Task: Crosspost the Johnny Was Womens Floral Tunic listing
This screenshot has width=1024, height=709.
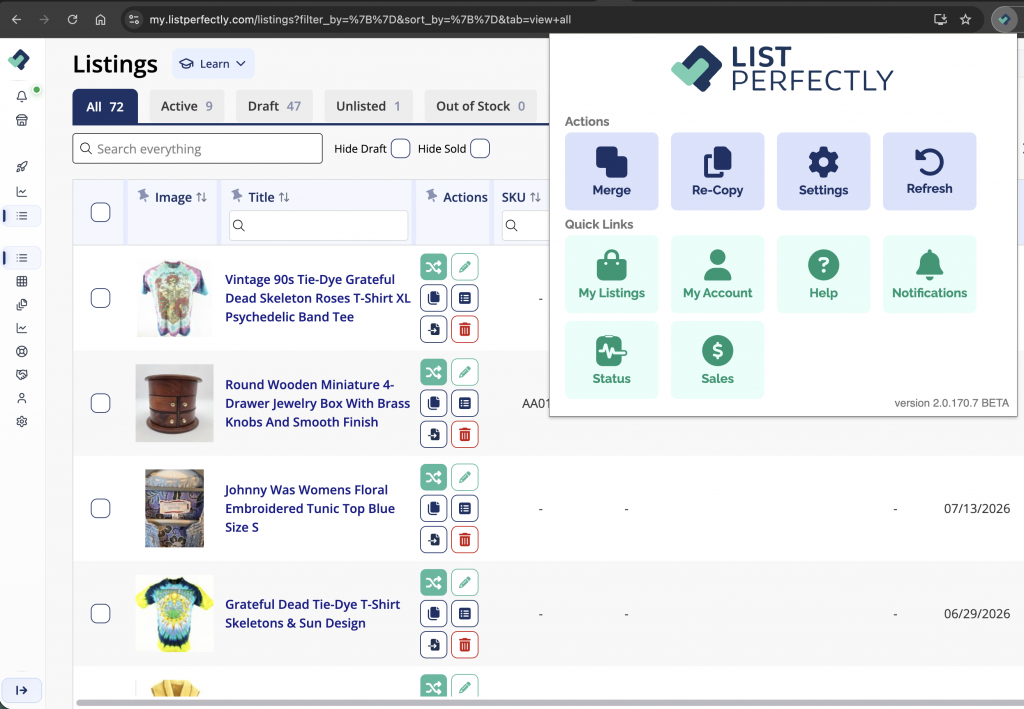Action: click(x=434, y=477)
